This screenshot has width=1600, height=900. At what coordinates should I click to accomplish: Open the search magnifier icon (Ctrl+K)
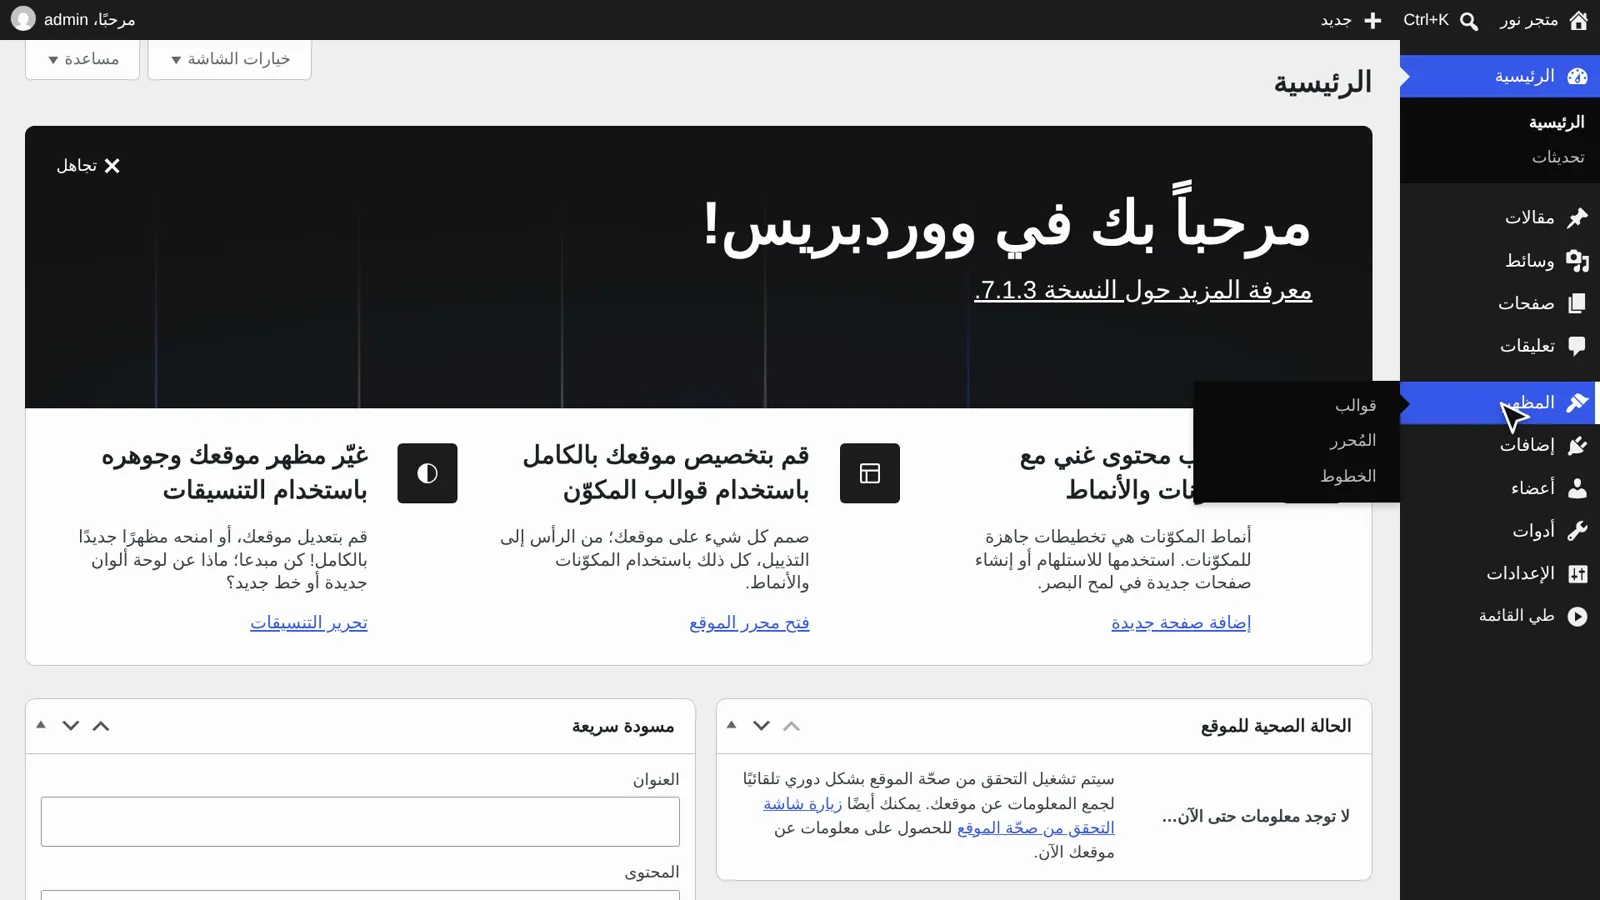[1469, 21]
